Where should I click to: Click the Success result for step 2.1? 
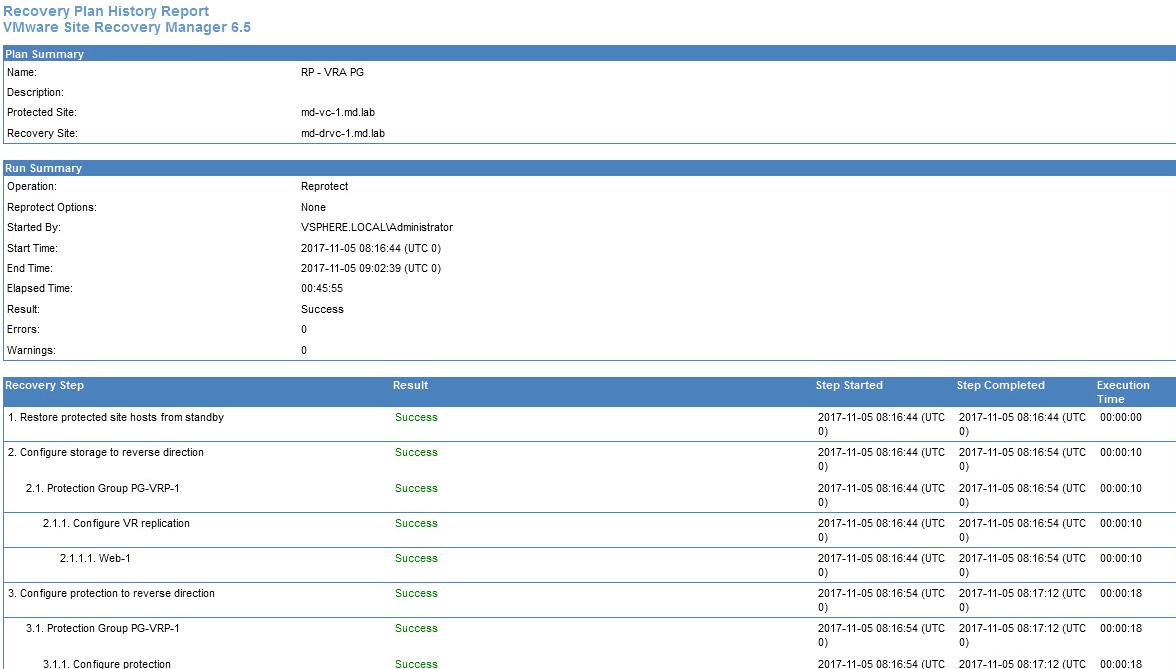point(416,489)
